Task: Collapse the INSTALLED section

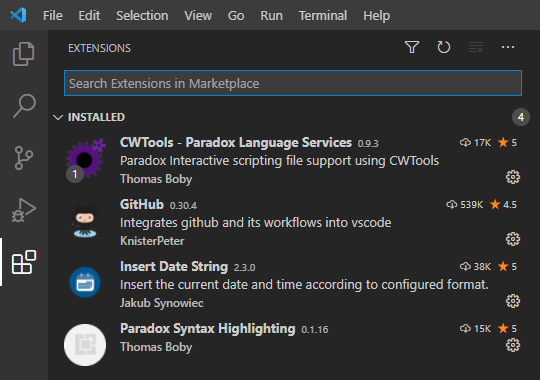Action: (58, 117)
